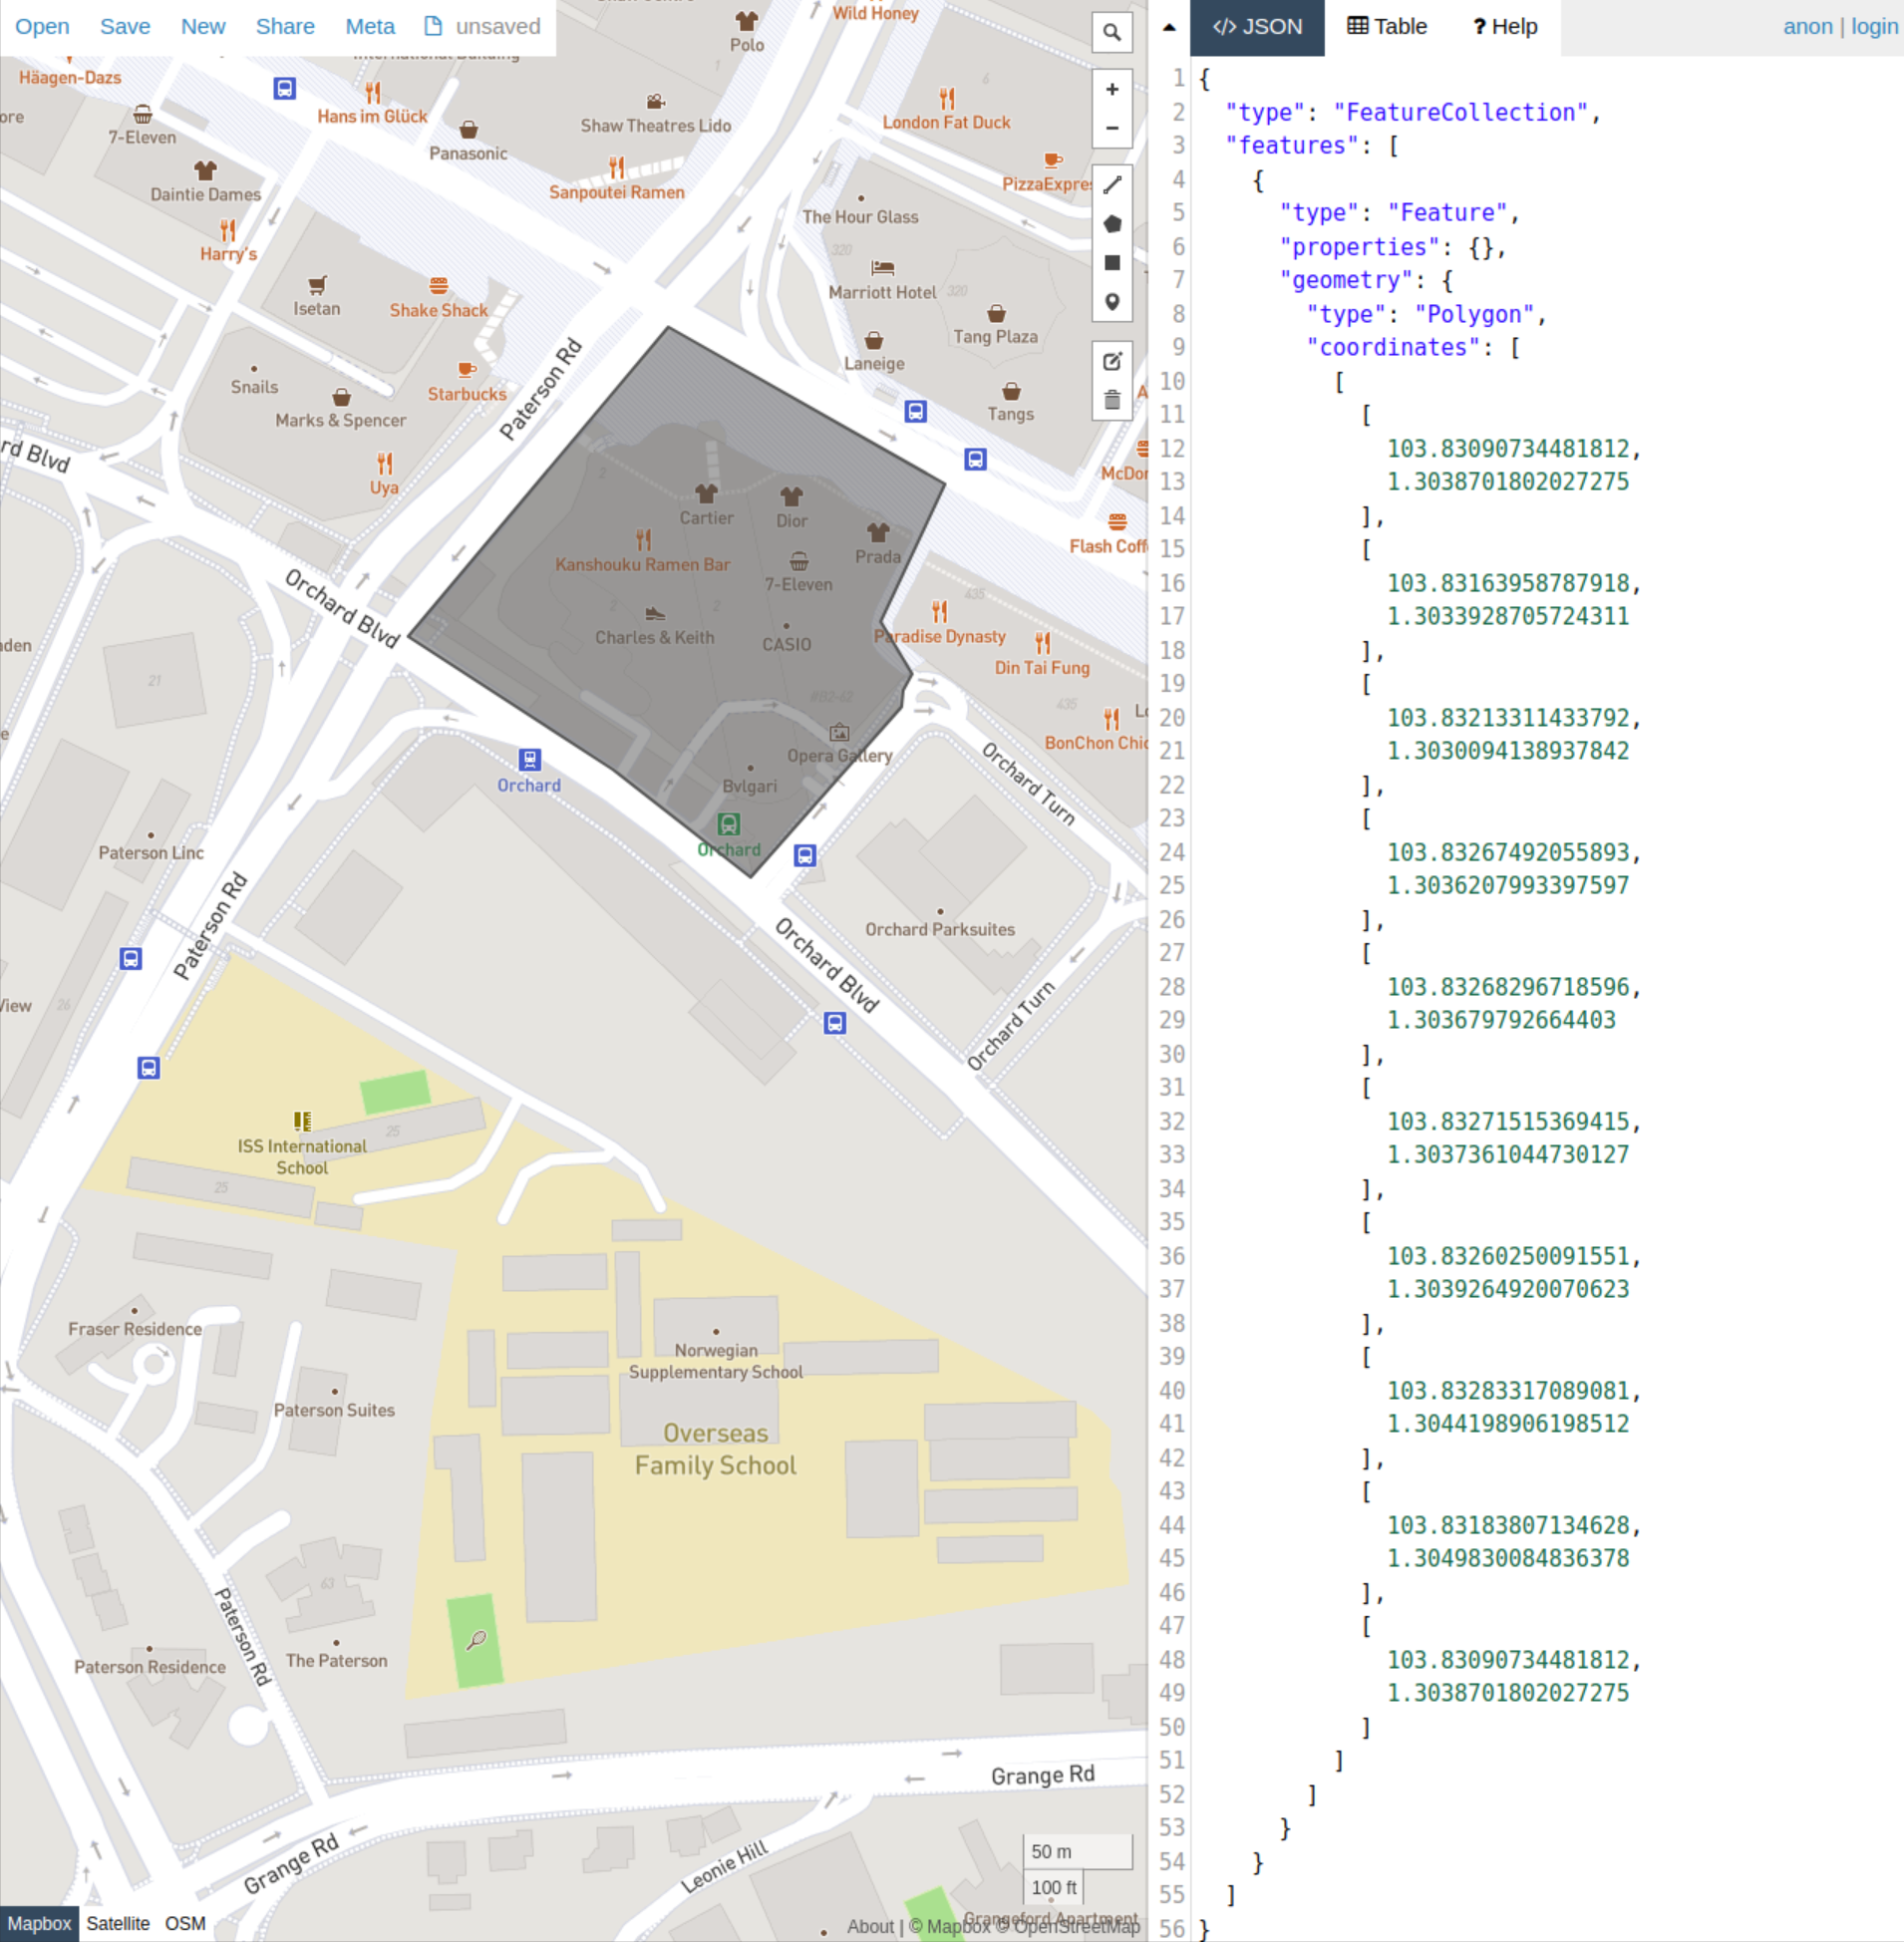
Task: Click the "Polygon" geometry type value
Action: click(1474, 314)
